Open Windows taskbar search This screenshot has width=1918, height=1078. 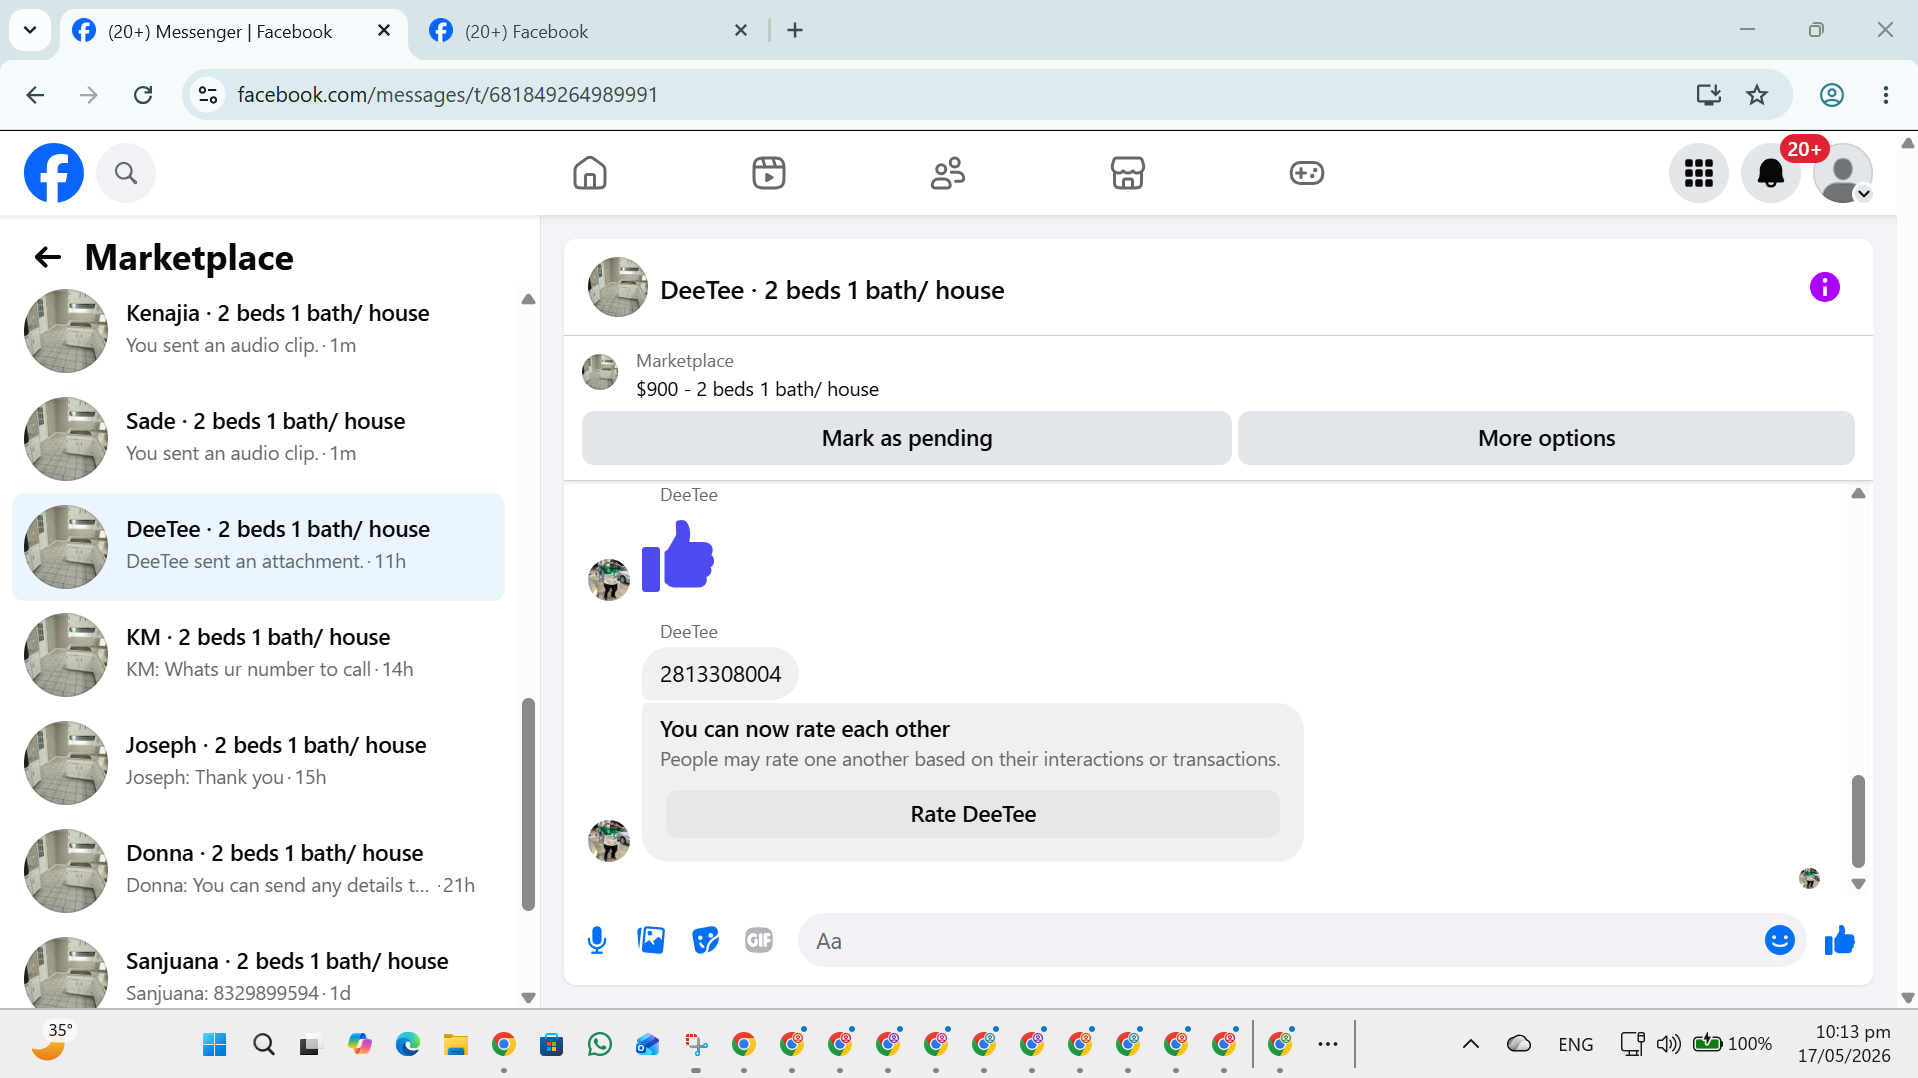click(x=264, y=1045)
